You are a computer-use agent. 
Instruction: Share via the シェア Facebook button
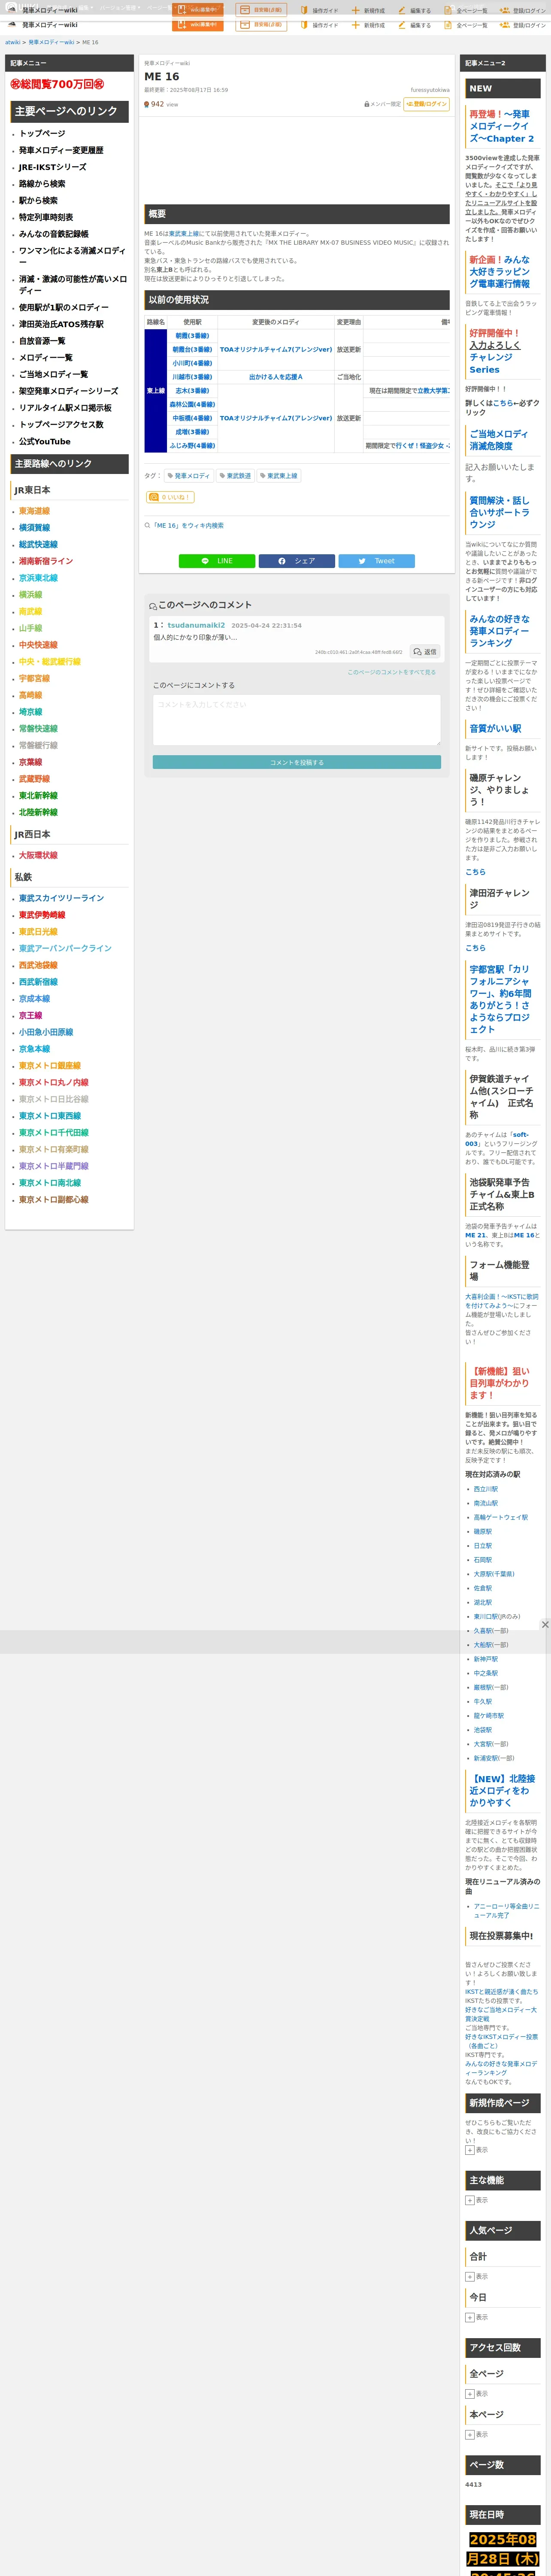(296, 561)
